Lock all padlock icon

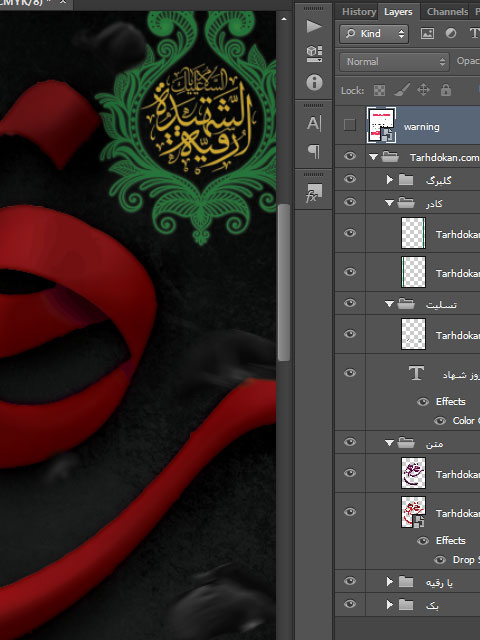pyautogui.click(x=446, y=90)
